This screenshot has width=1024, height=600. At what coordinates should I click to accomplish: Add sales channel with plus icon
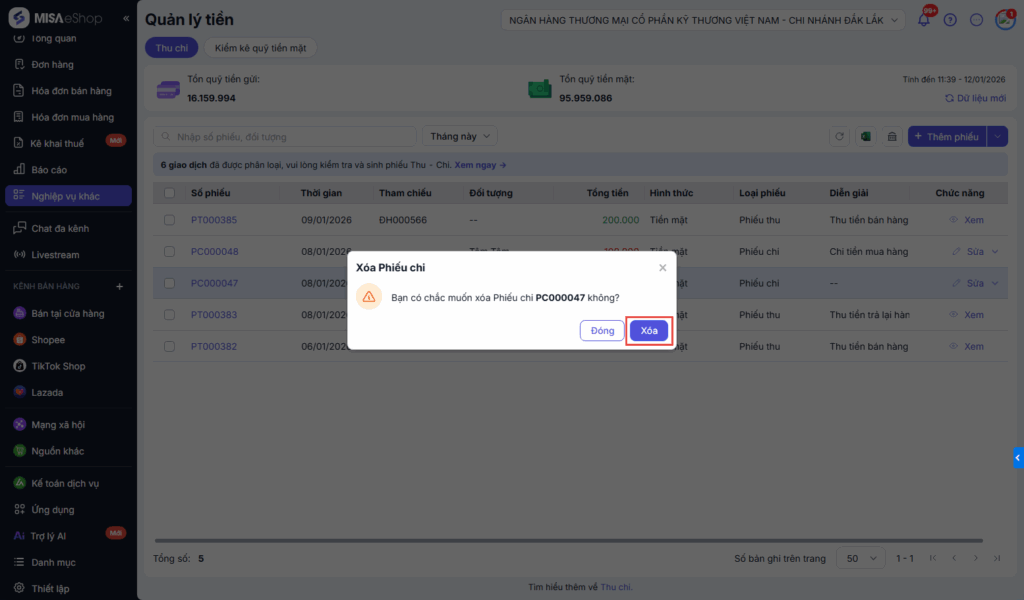[x=120, y=287]
